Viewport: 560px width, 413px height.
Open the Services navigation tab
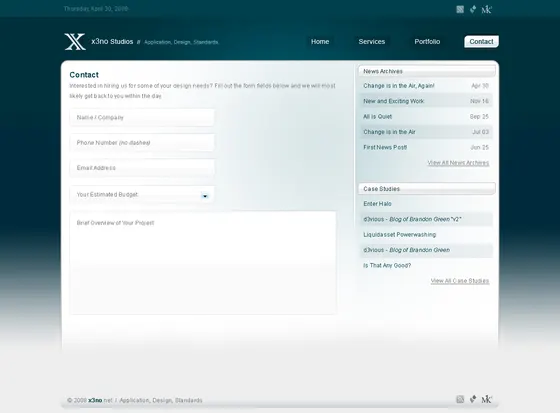pos(372,41)
